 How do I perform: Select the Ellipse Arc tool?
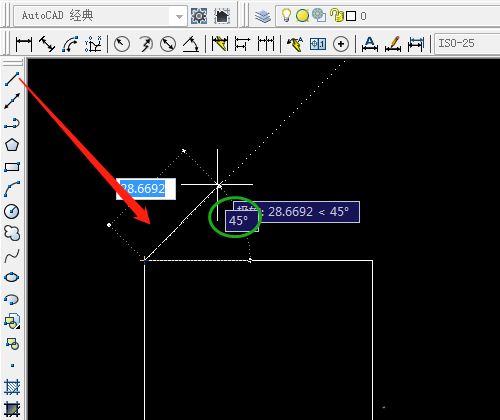click(x=12, y=299)
